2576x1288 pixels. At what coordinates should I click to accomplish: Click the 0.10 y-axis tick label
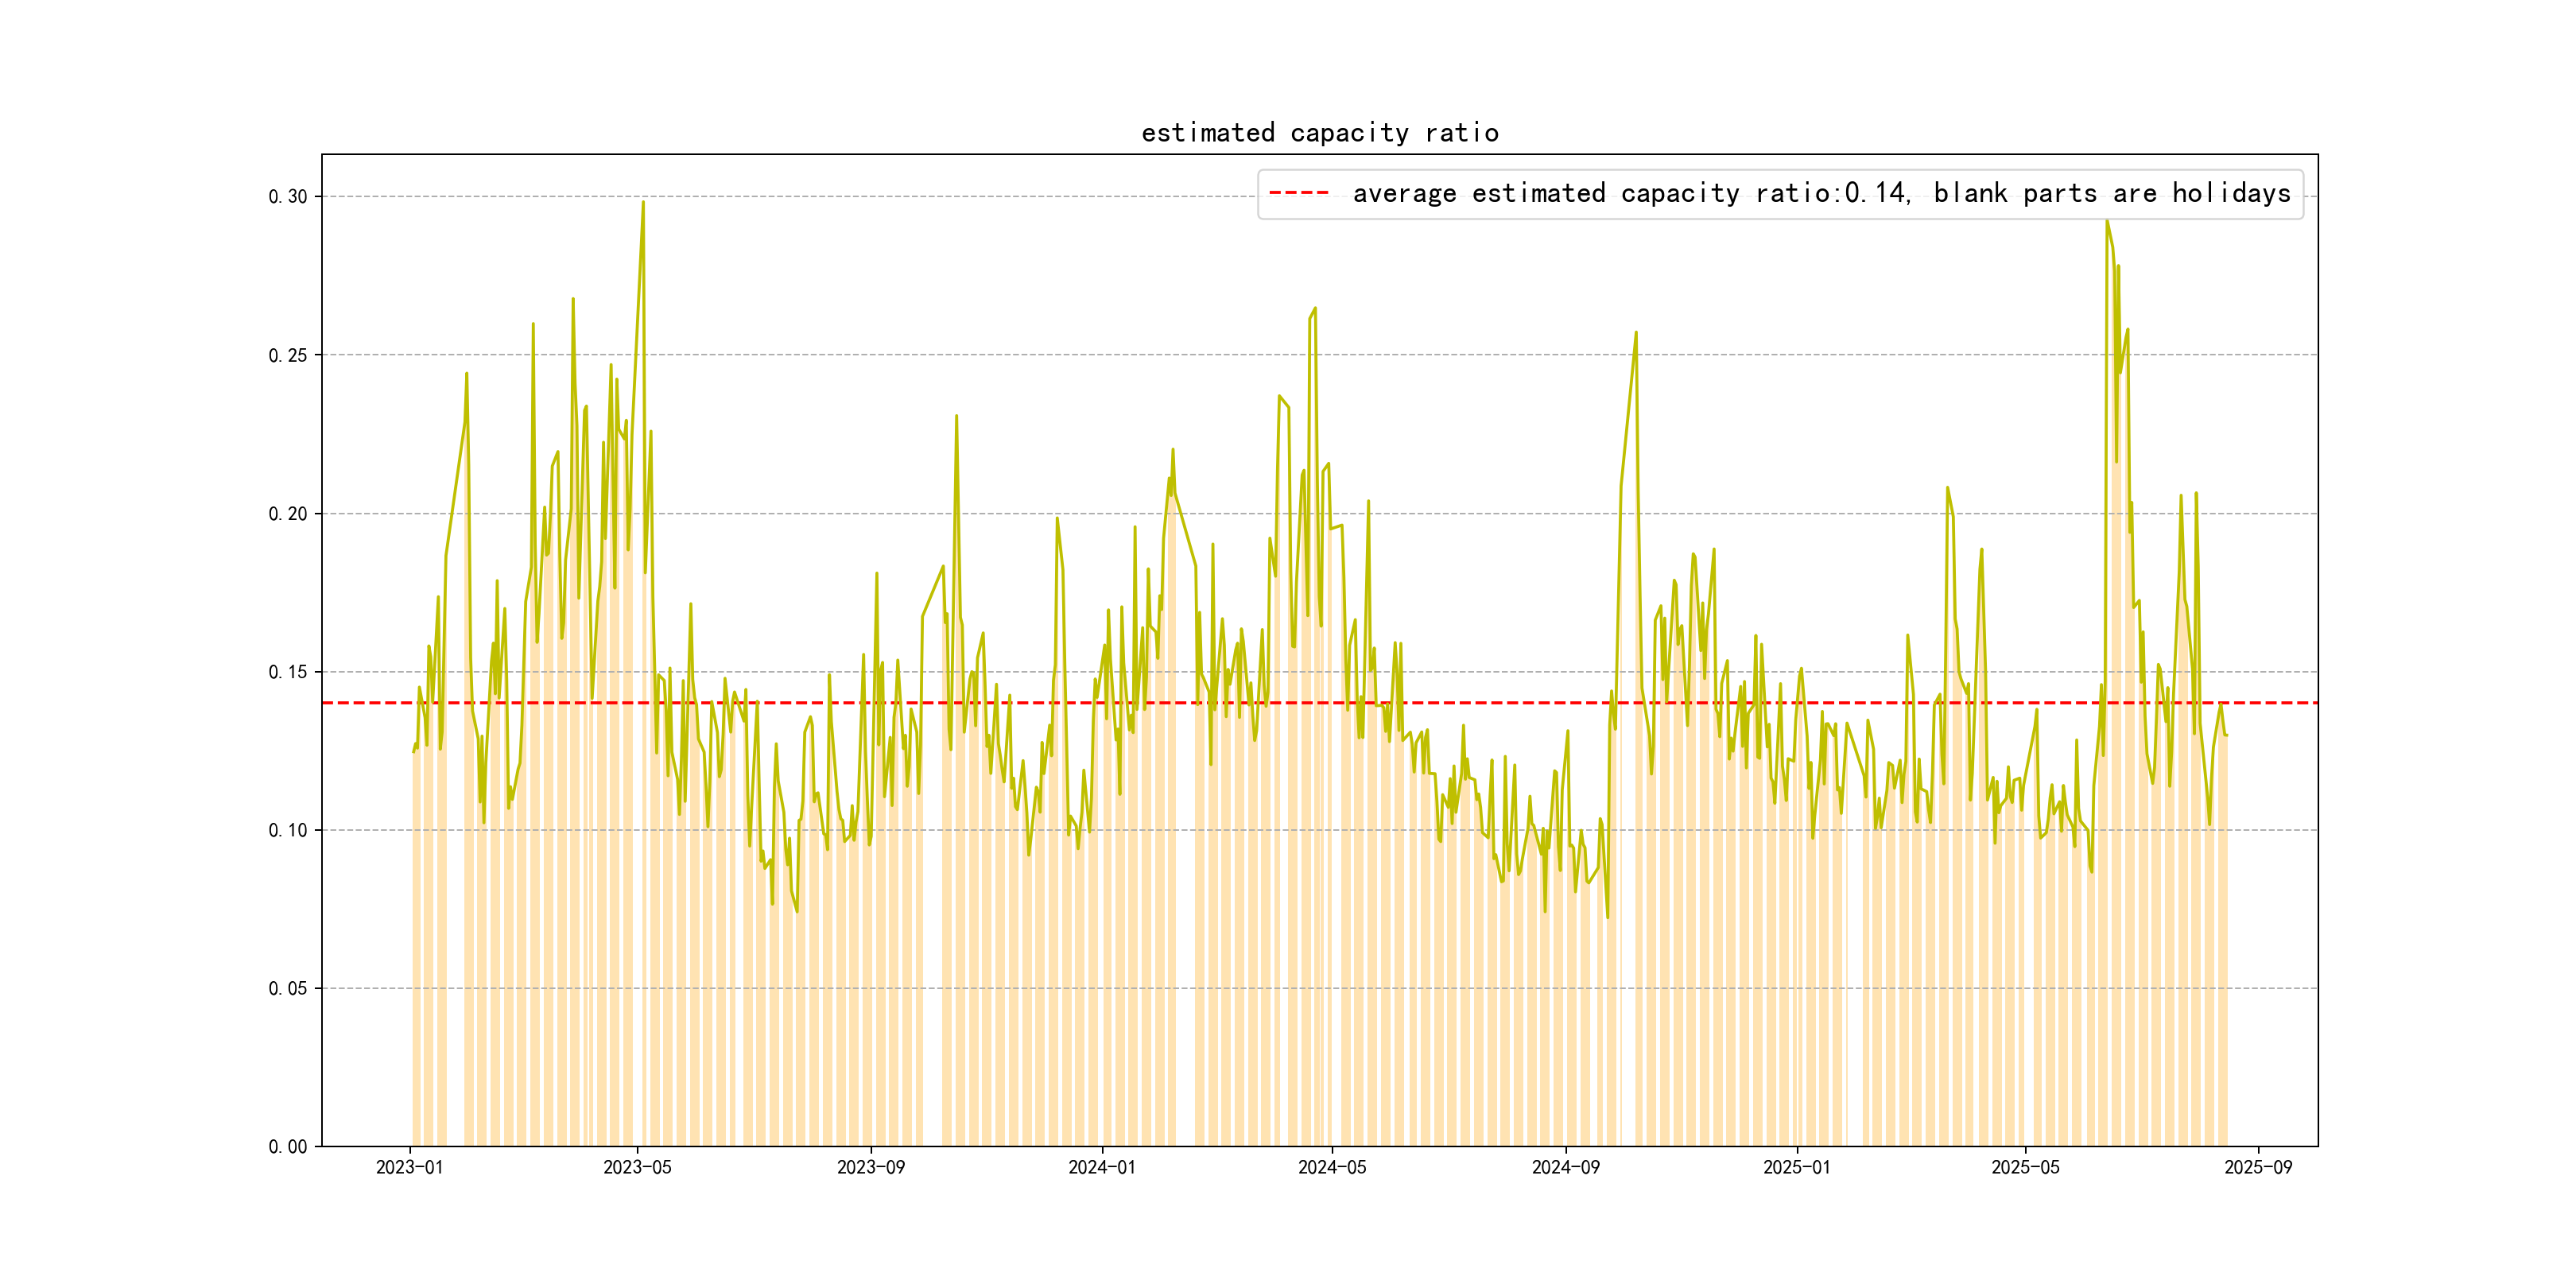[288, 830]
